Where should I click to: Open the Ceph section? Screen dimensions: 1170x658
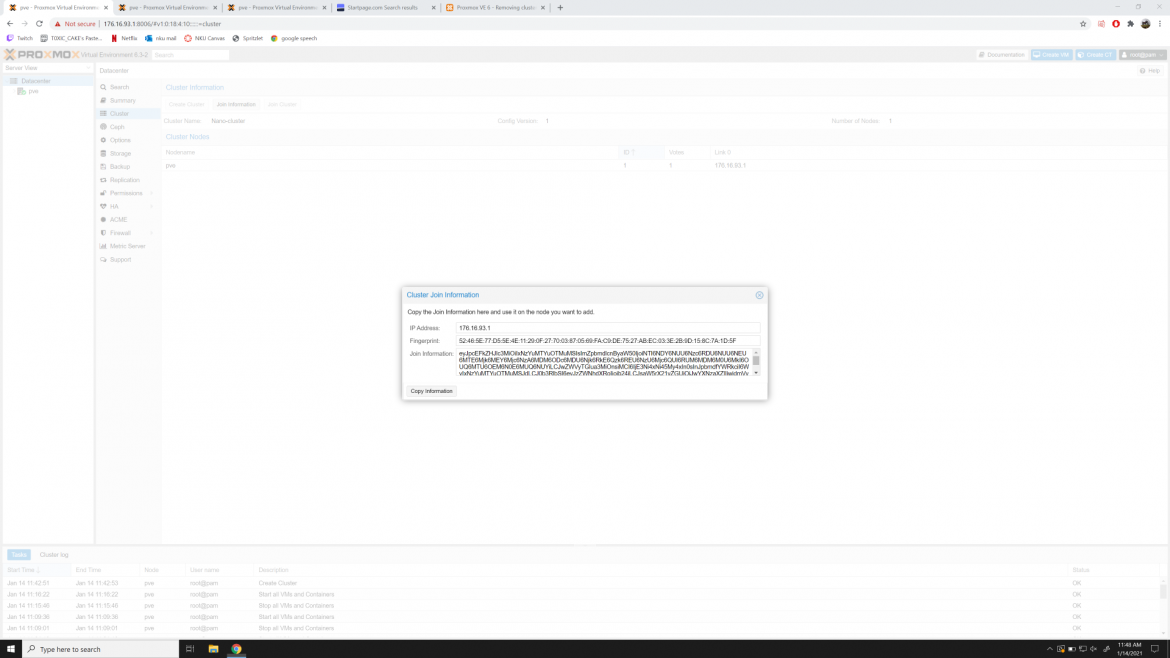[117, 127]
